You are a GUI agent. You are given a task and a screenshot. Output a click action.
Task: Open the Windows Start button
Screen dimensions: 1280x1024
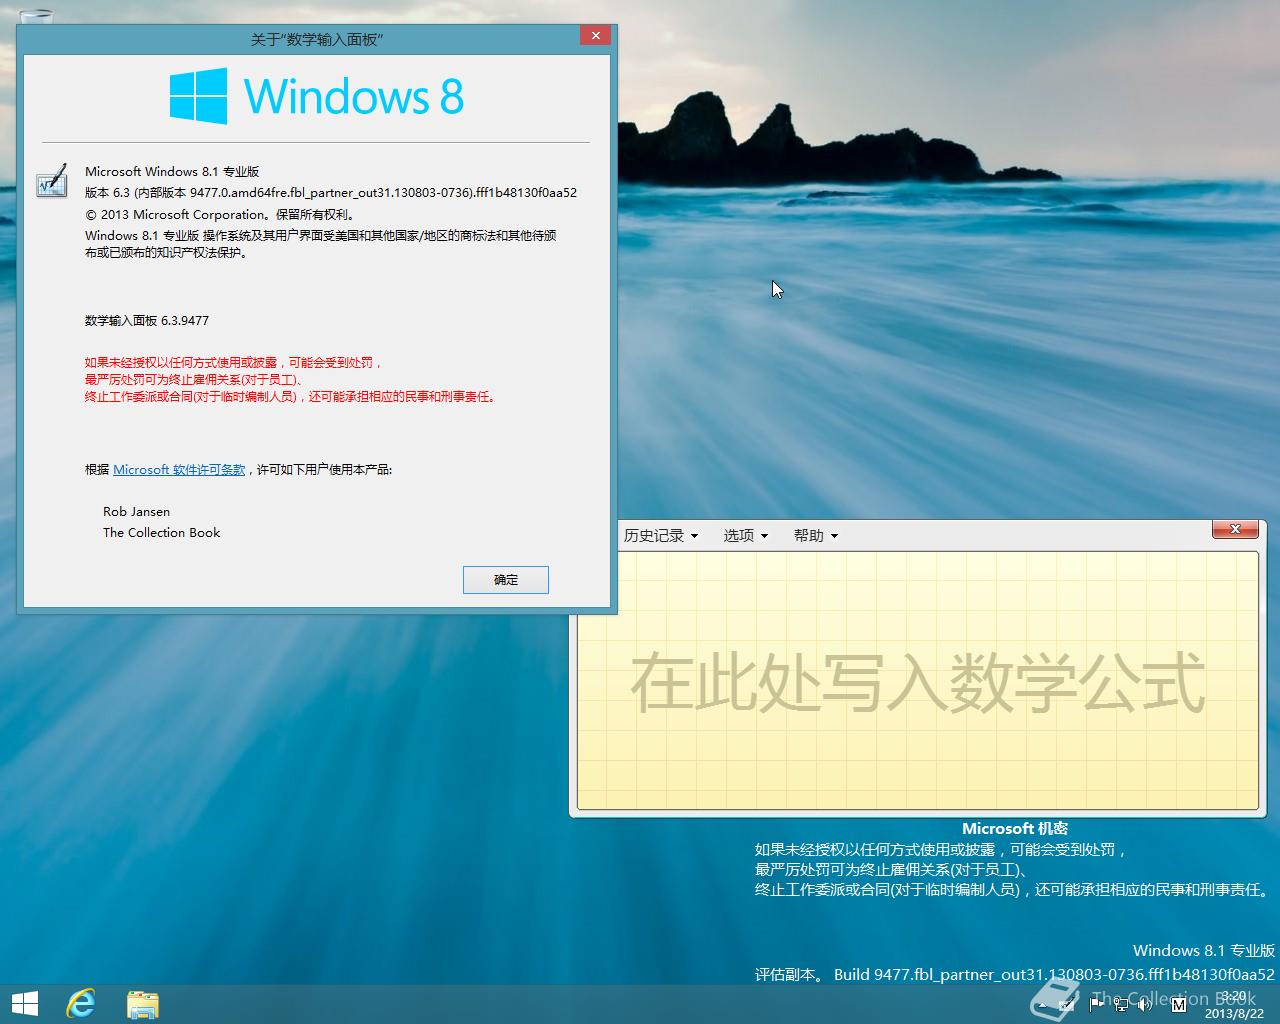click(24, 1004)
